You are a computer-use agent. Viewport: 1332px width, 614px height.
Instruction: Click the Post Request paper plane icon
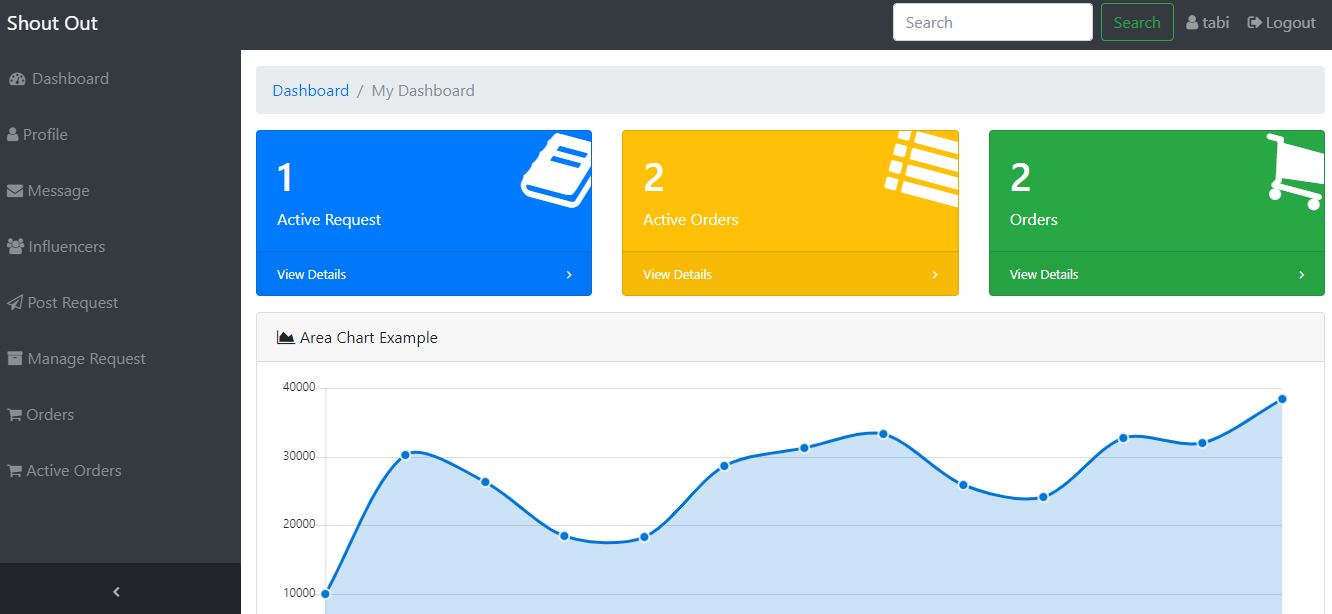point(15,303)
